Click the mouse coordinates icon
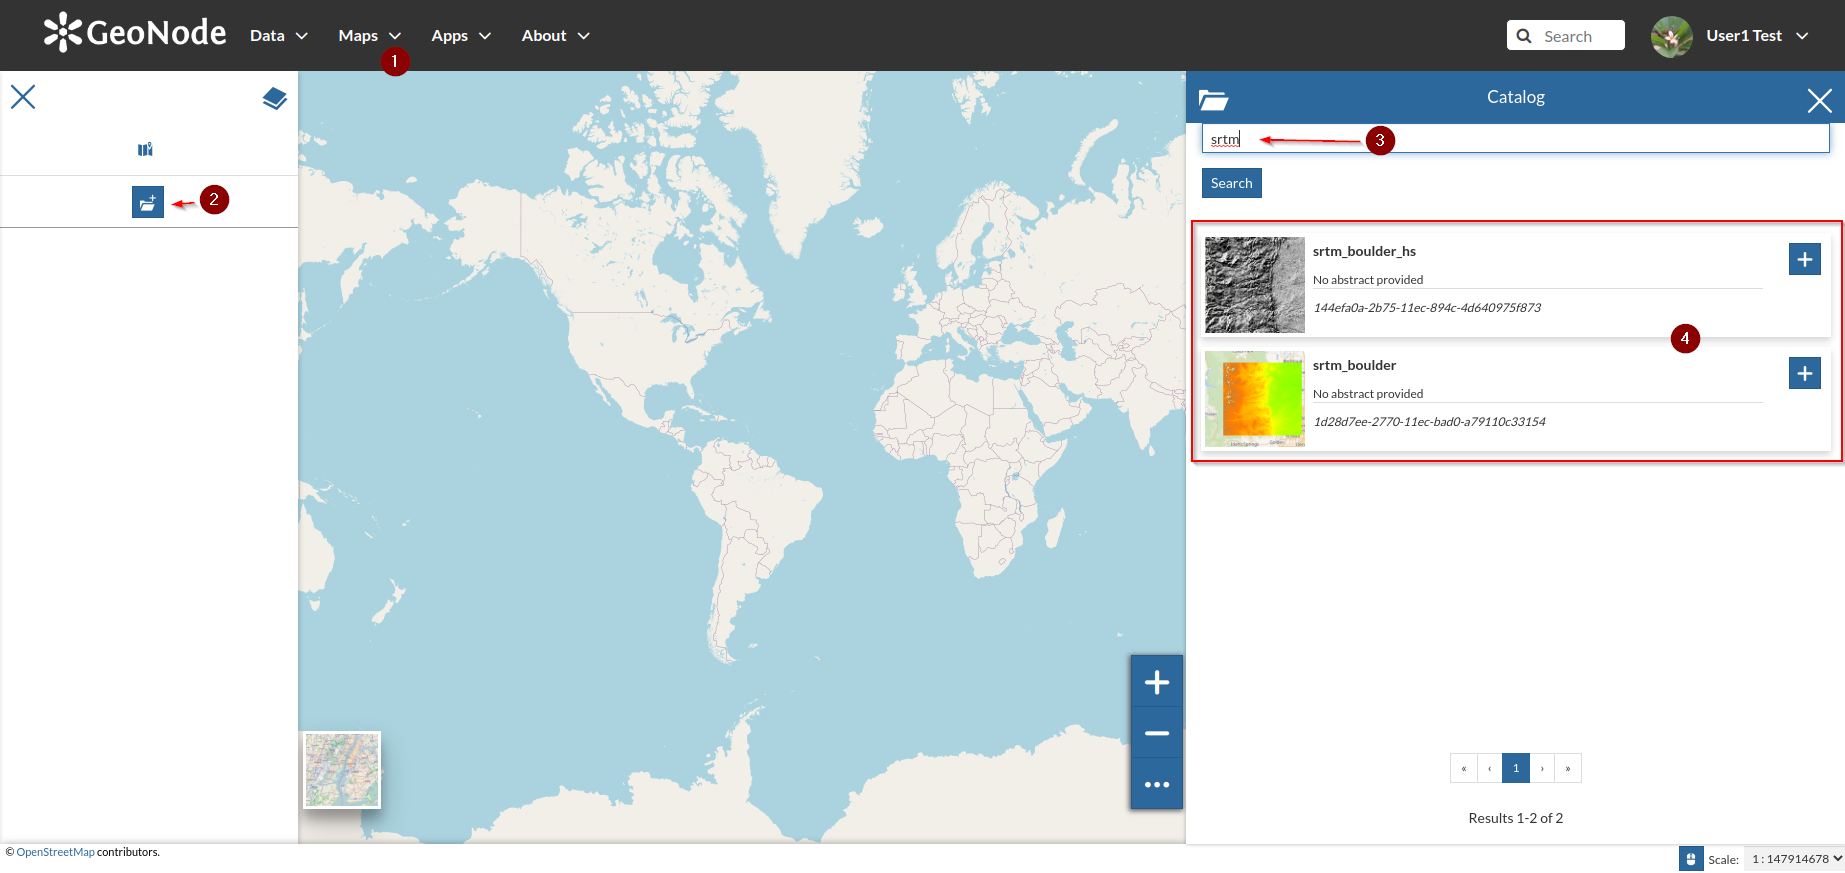Image resolution: width=1845 pixels, height=873 pixels. tap(1691, 859)
